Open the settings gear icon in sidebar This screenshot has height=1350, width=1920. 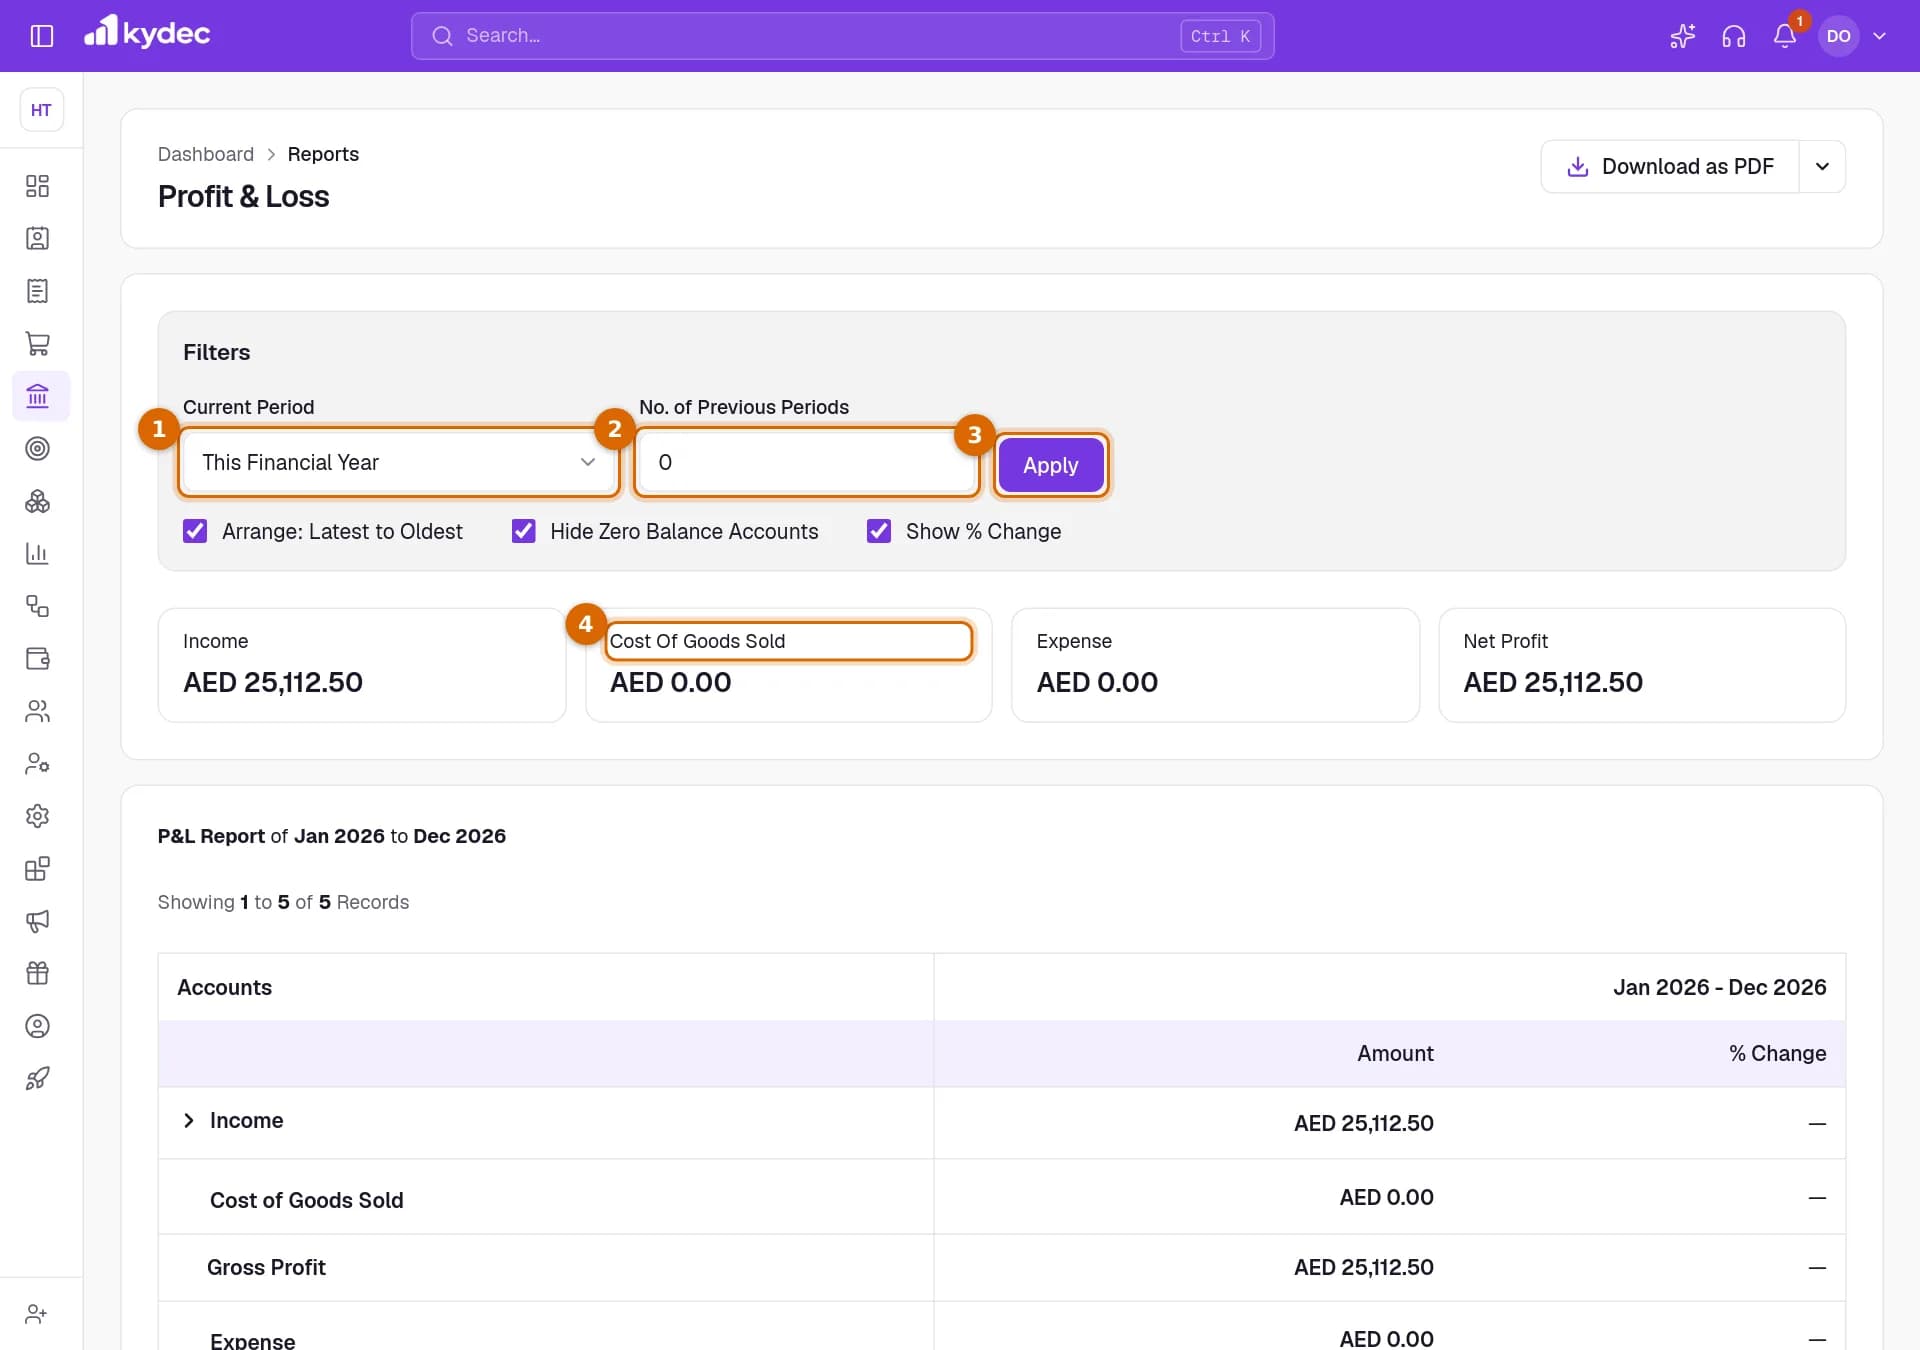[37, 816]
